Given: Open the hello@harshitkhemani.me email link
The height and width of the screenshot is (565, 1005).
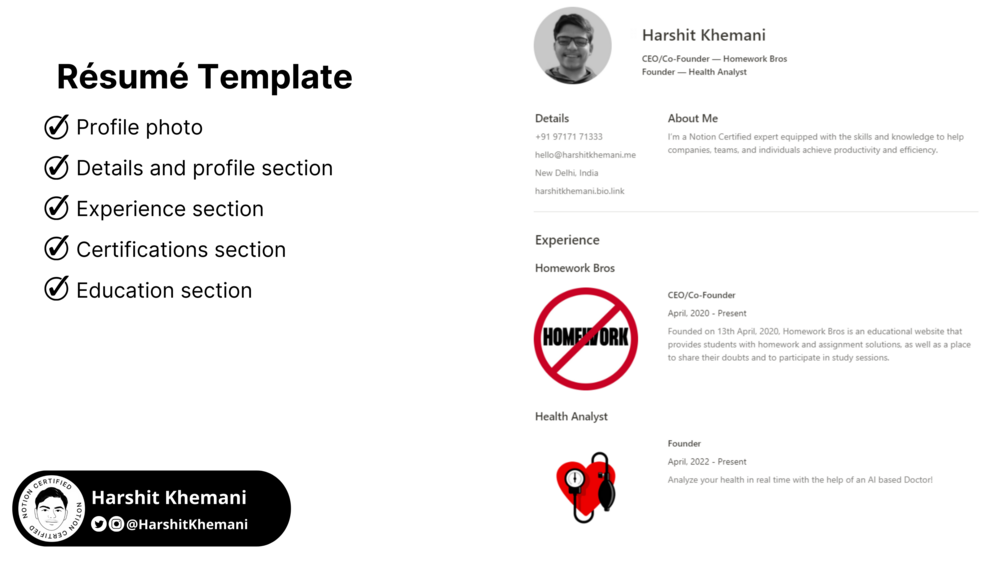Looking at the screenshot, I should [x=585, y=155].
